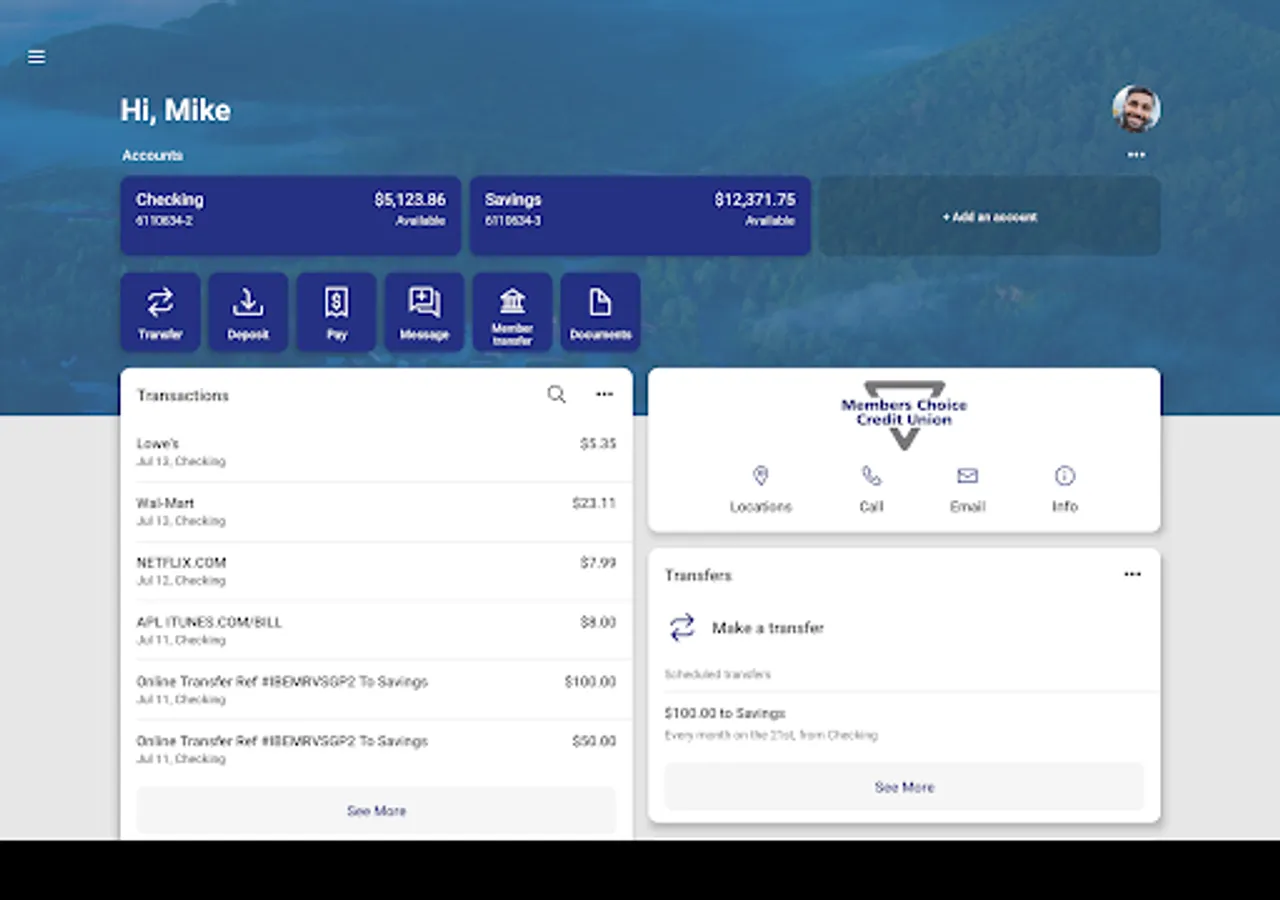Tap the Call phone icon
This screenshot has width=1280, height=900.
tap(870, 475)
